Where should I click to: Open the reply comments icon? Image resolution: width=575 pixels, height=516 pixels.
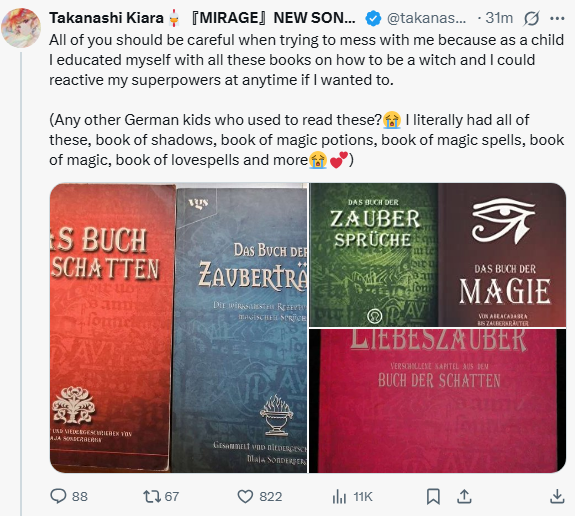[58, 496]
